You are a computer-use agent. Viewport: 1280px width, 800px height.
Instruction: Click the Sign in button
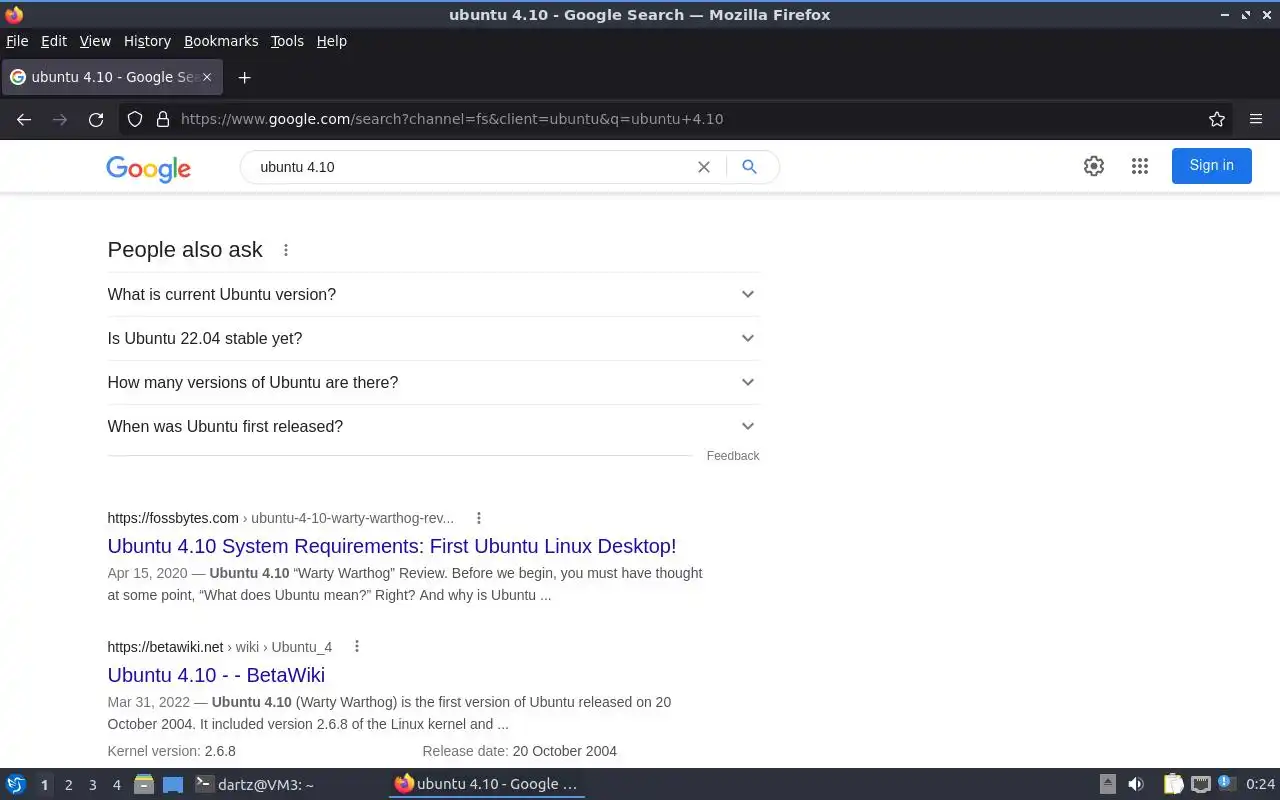coord(1211,166)
